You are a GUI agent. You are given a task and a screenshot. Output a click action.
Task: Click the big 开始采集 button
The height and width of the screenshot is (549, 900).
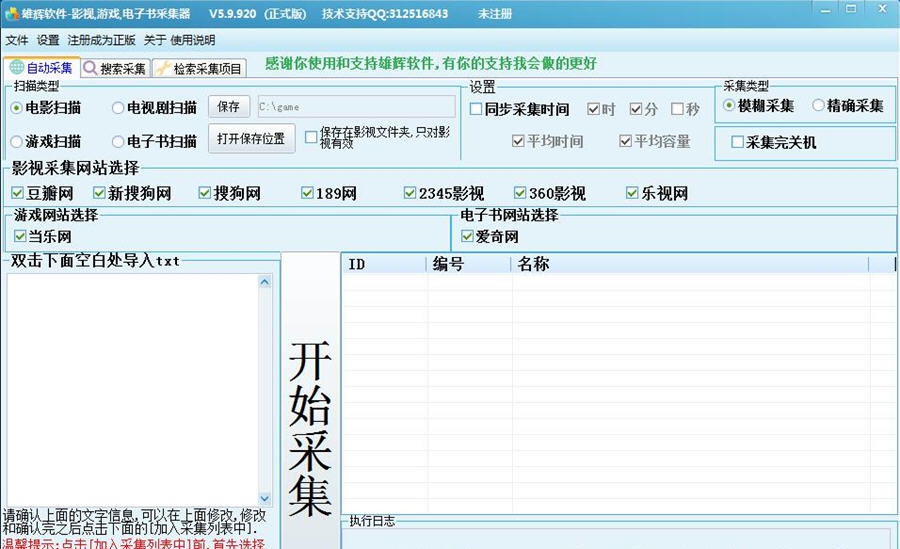(311, 401)
